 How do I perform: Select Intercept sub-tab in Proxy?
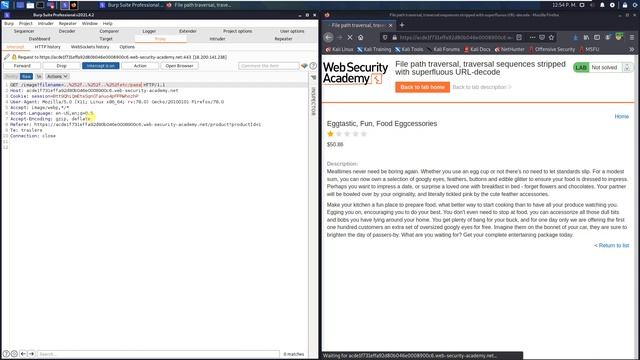(x=15, y=47)
